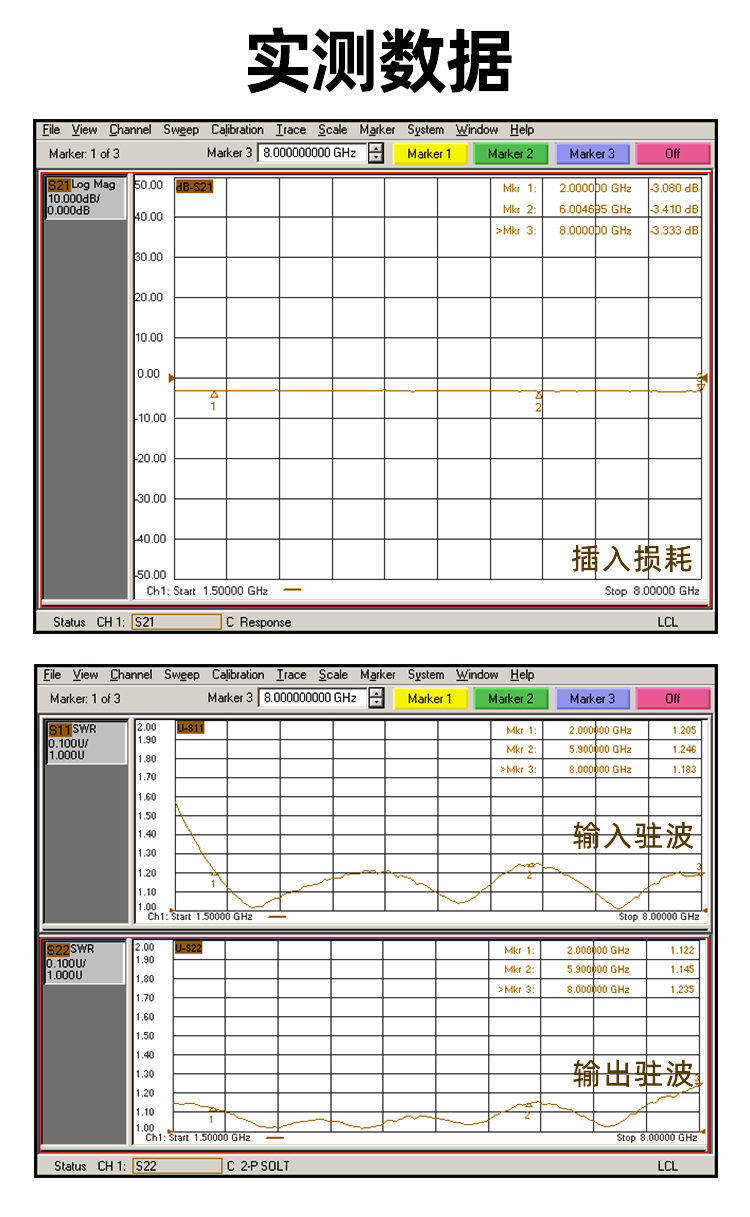750x1217 pixels.
Task: Open Marker menu in the lower SWR window
Action: [377, 675]
